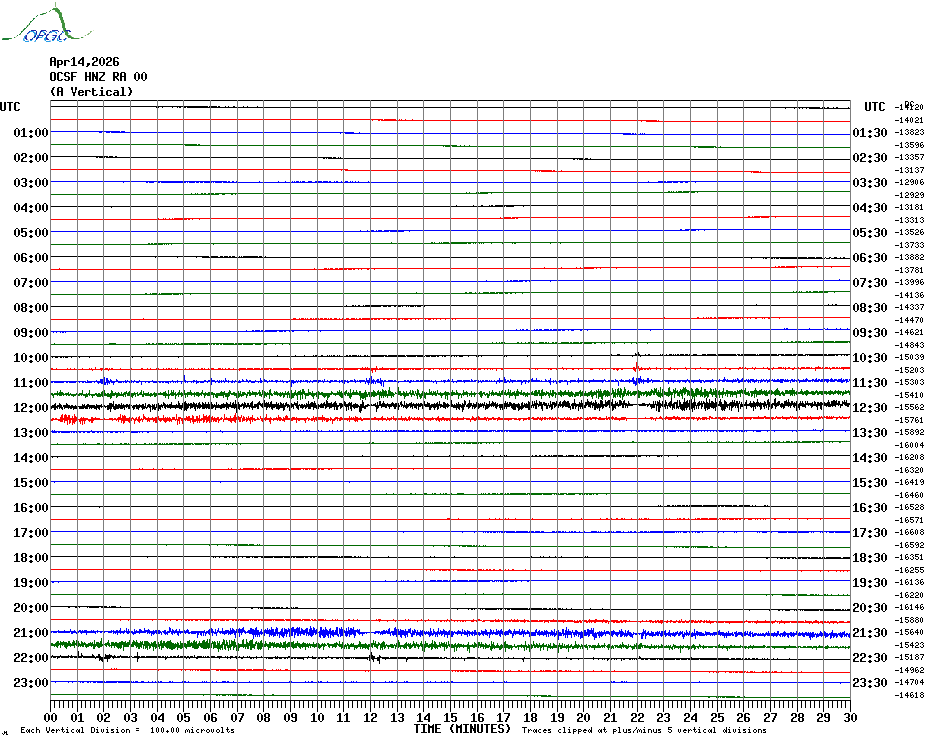Click the left time label '17:00'
Image resolution: width=930 pixels, height=744 pixels.
point(31,533)
